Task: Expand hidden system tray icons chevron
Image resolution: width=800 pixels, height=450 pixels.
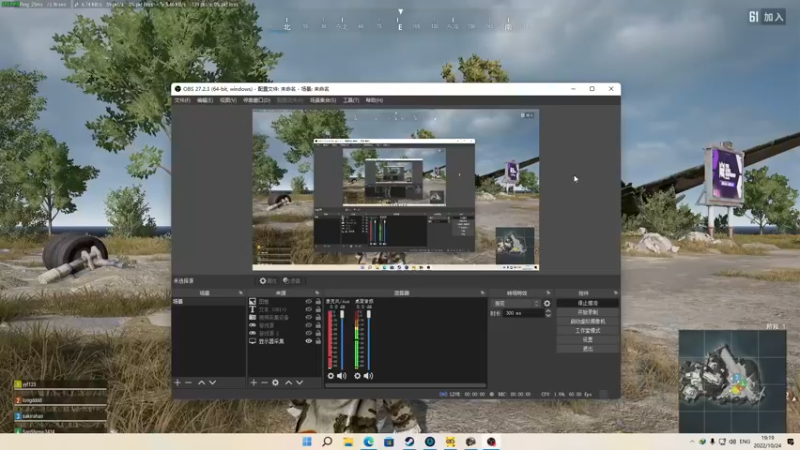Action: (692, 441)
